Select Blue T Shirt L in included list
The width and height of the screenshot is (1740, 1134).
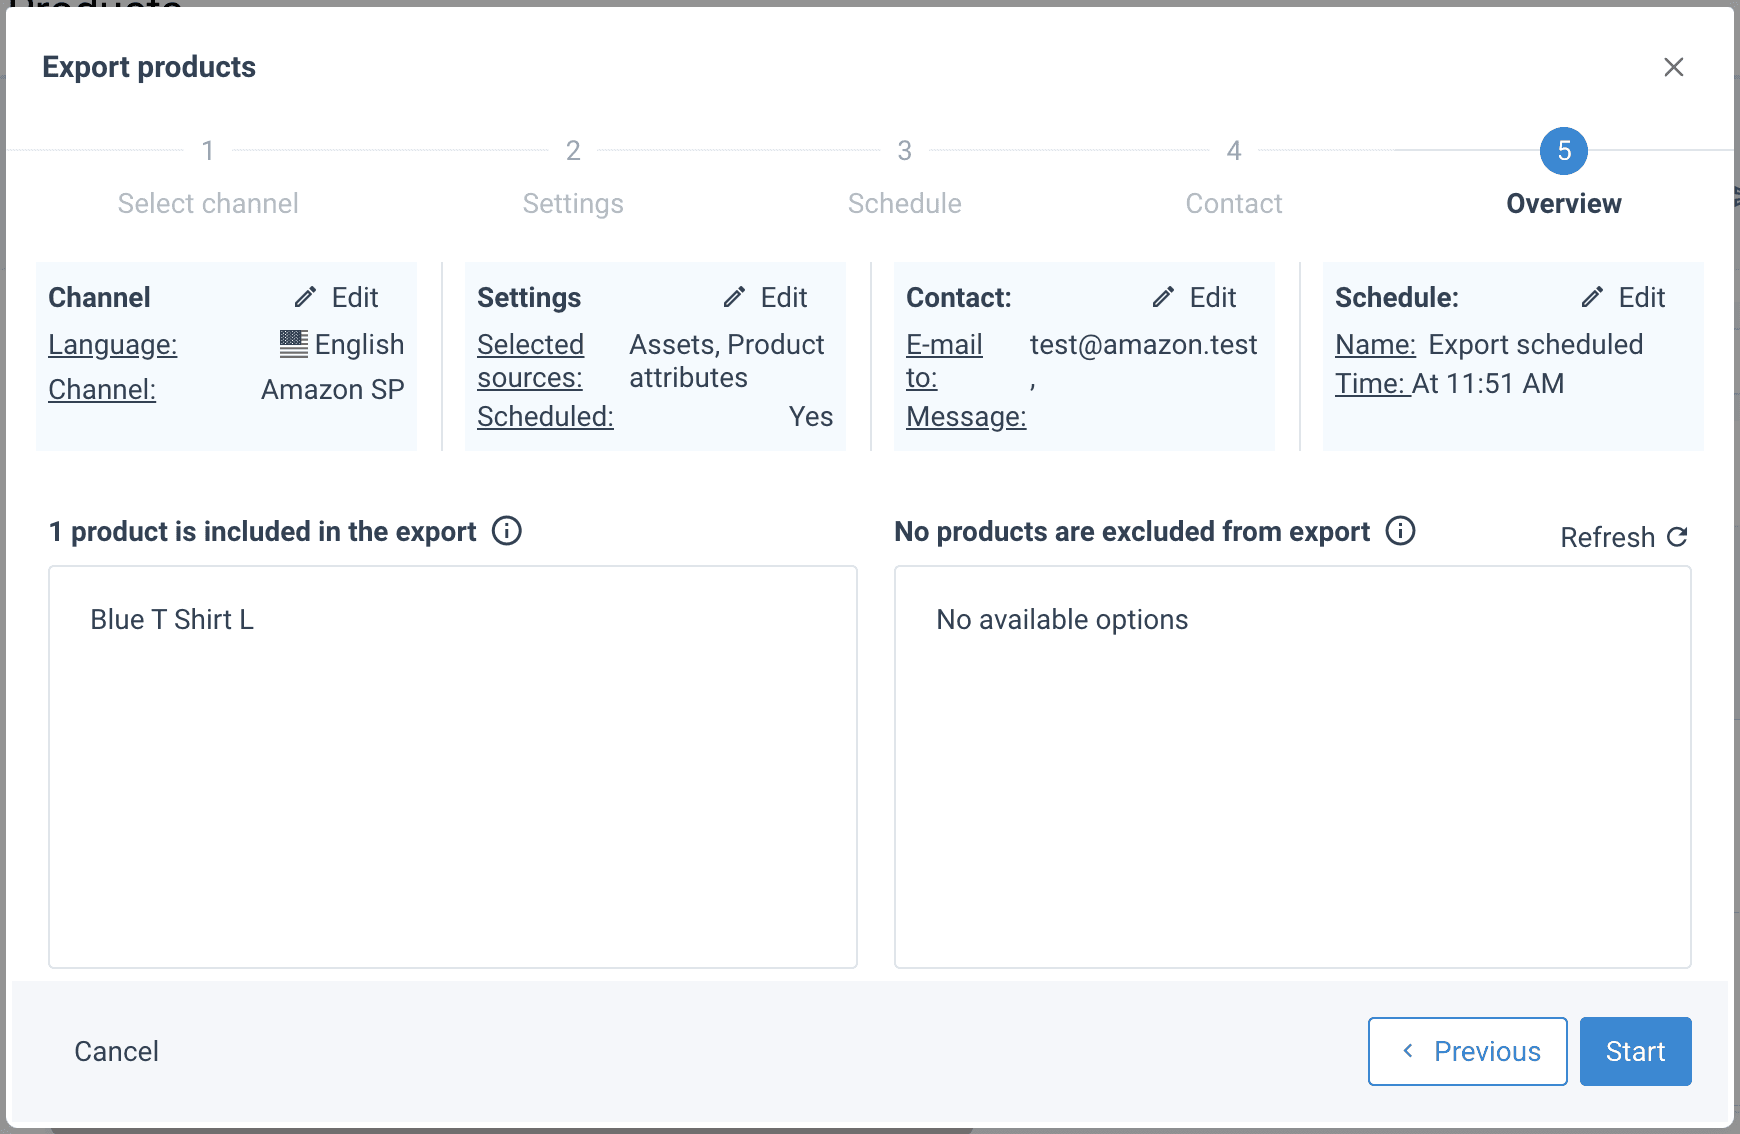[x=172, y=620]
